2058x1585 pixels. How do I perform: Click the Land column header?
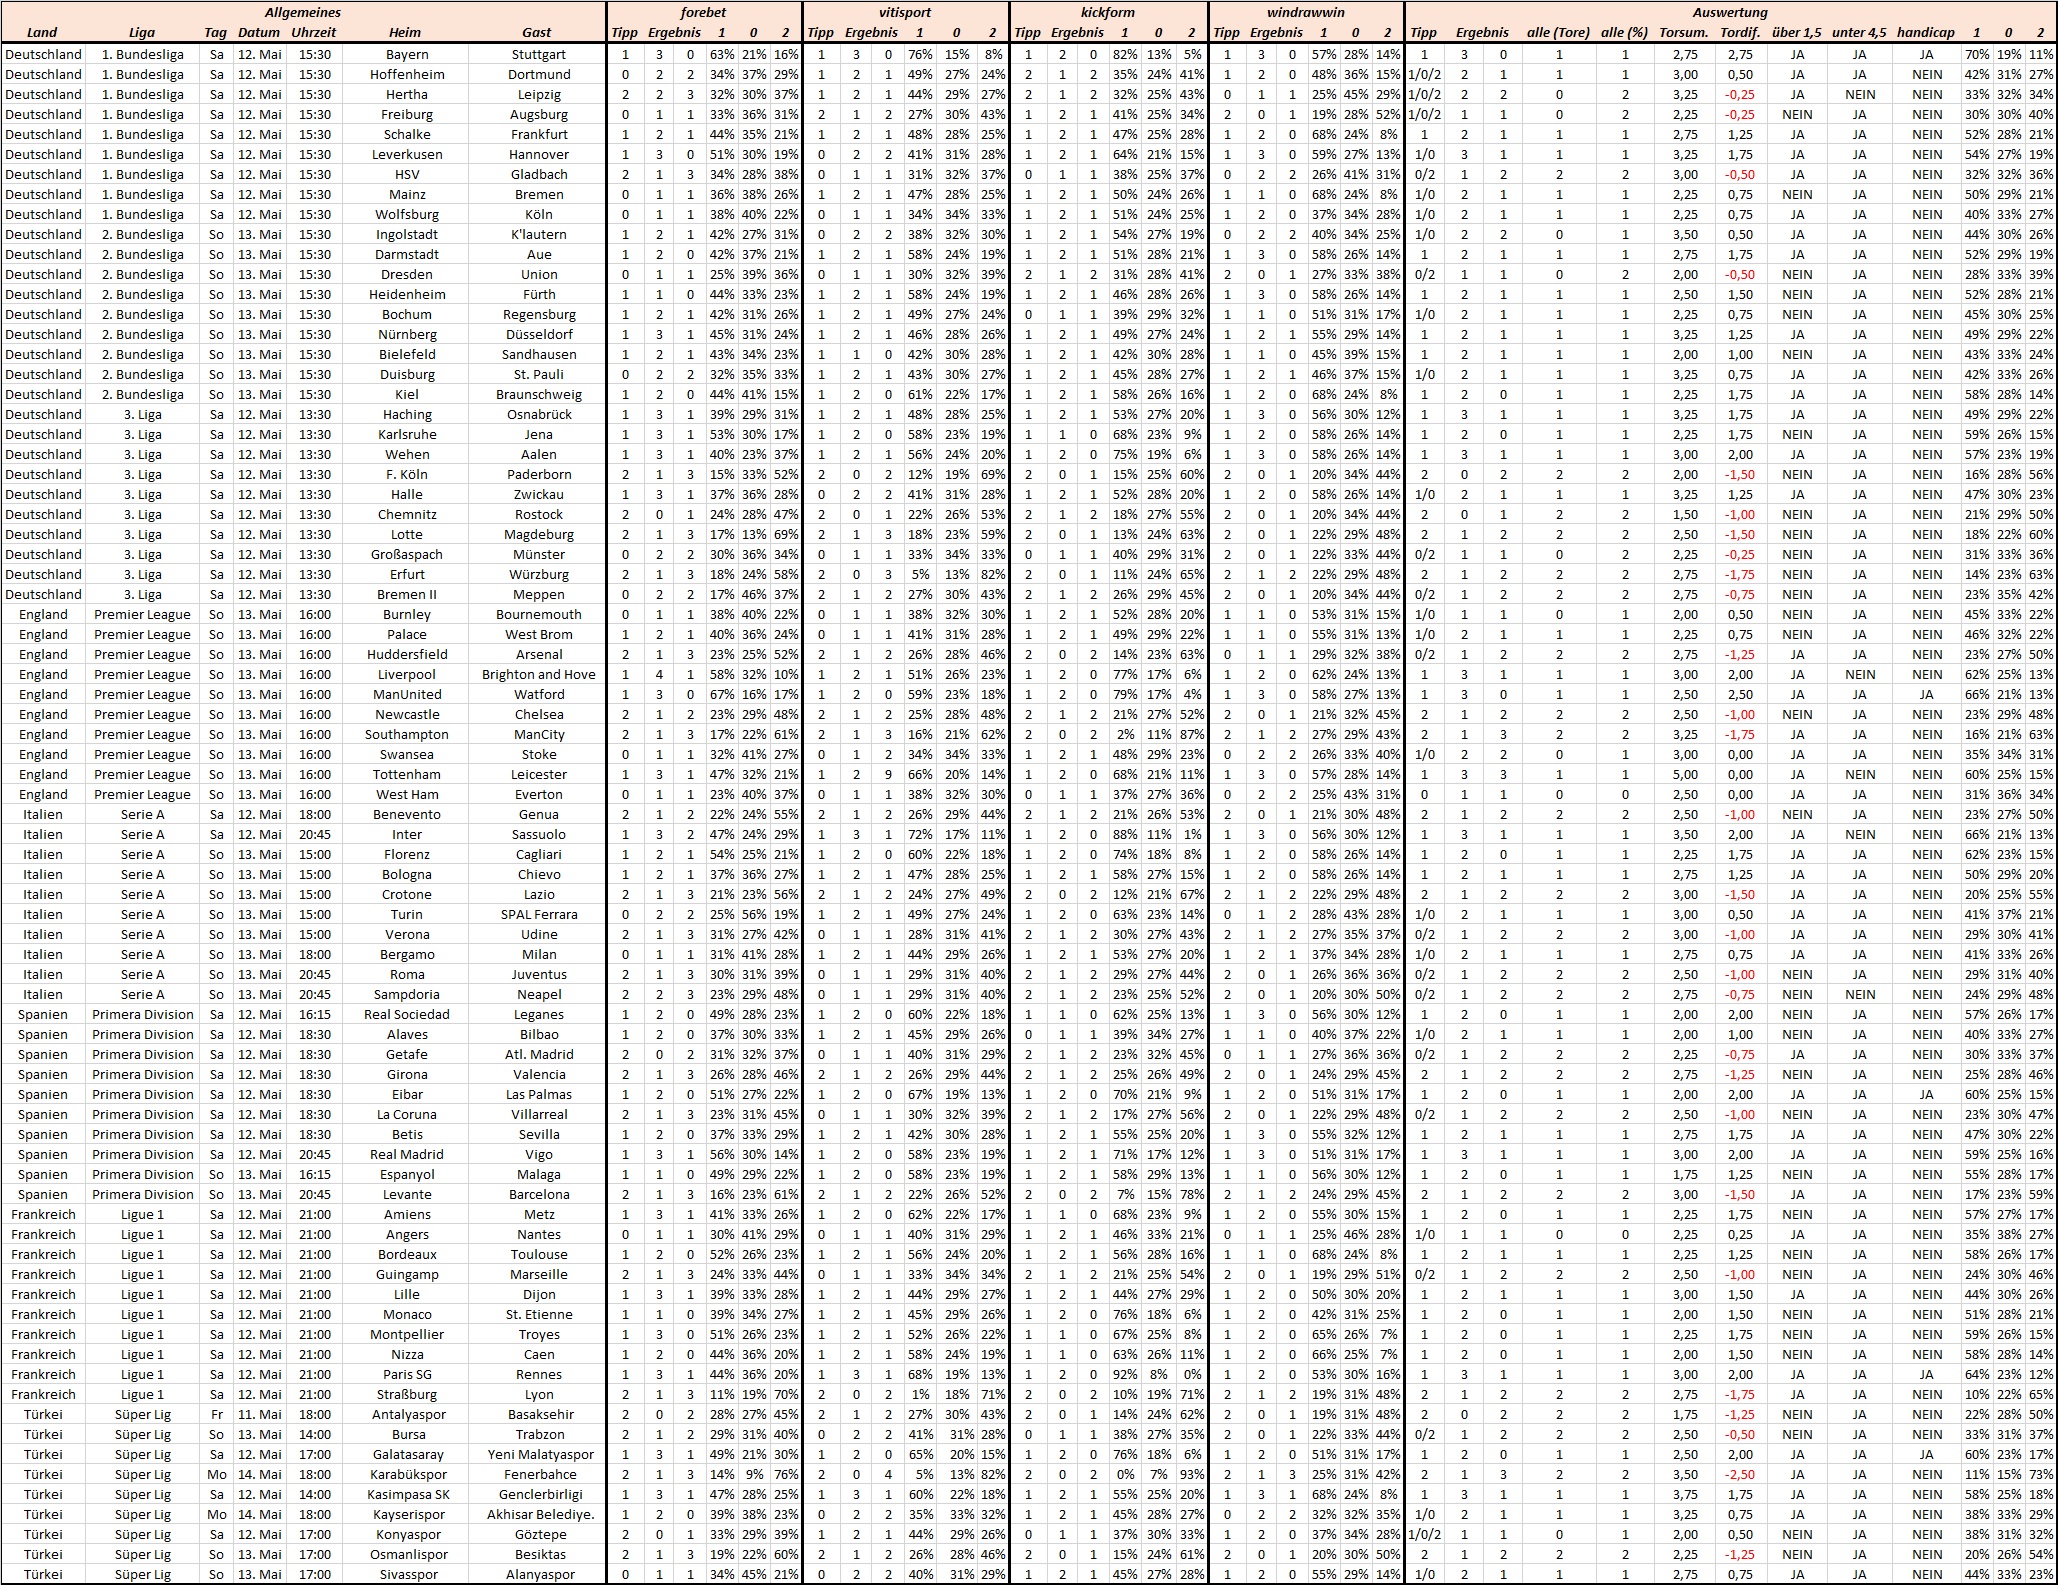pyautogui.click(x=42, y=32)
